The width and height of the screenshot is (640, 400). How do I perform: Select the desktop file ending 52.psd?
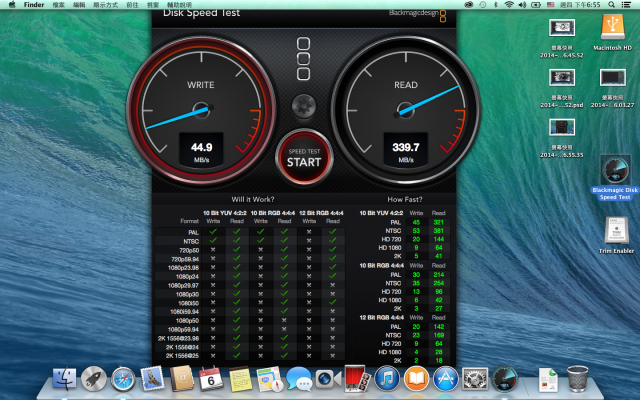[x=562, y=88]
